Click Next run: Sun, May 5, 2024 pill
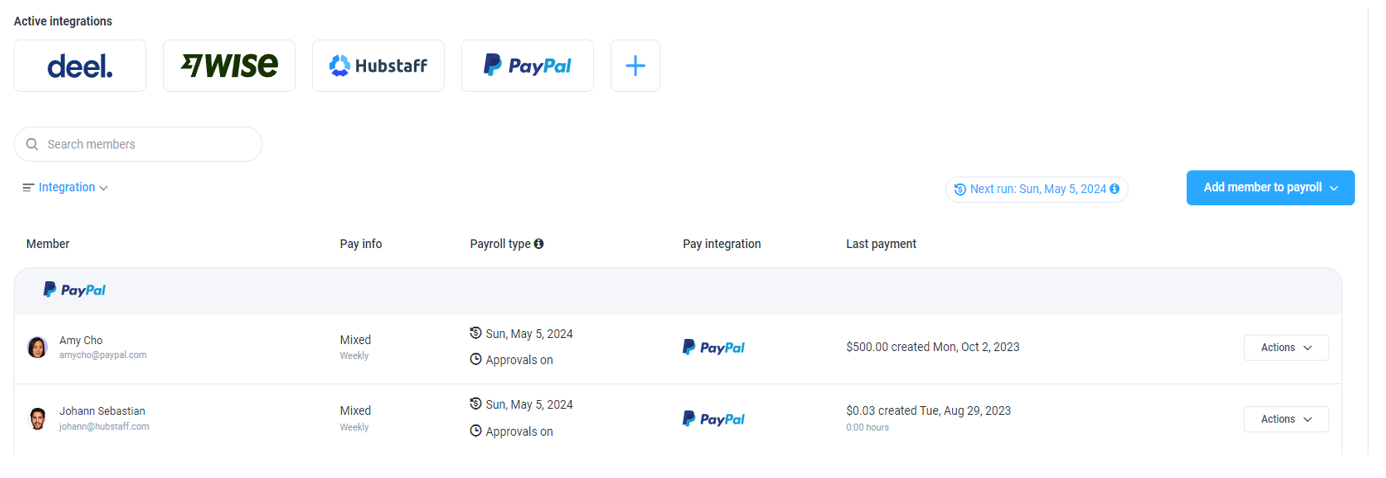Viewport: 1386px width, 478px height. pos(1037,189)
